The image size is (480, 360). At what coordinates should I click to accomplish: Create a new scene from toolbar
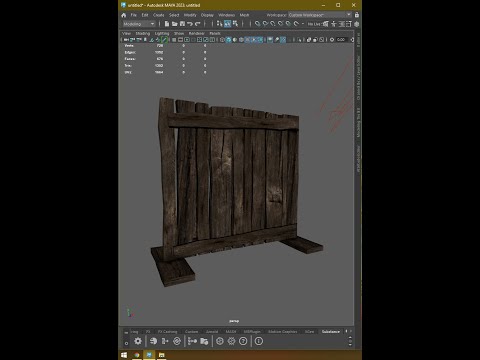167,24
